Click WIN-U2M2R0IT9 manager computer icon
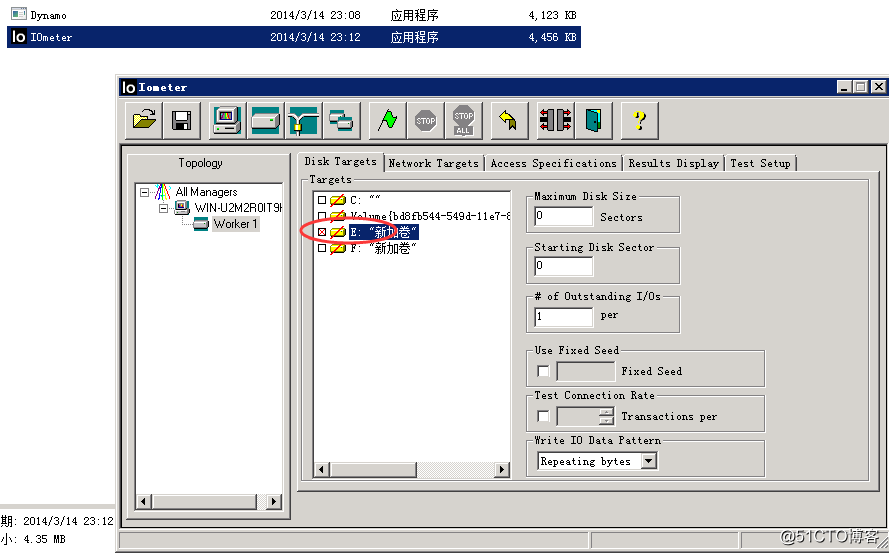 pos(182,208)
